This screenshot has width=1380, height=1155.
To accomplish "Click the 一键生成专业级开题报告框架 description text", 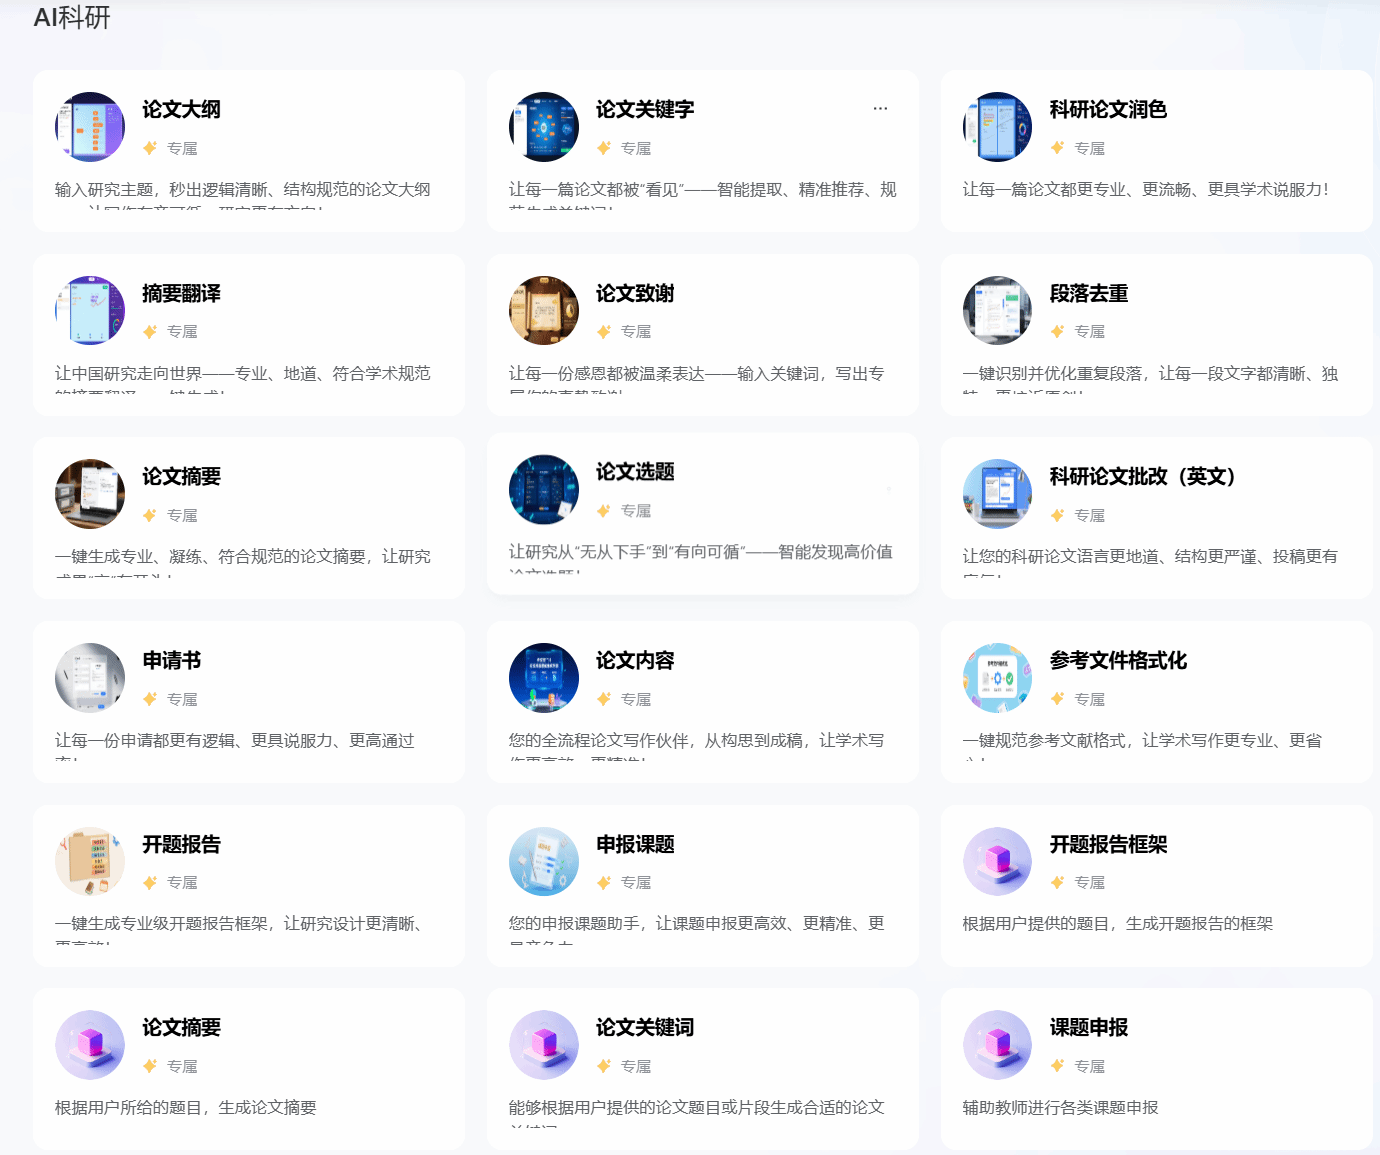I will pyautogui.click(x=238, y=924).
